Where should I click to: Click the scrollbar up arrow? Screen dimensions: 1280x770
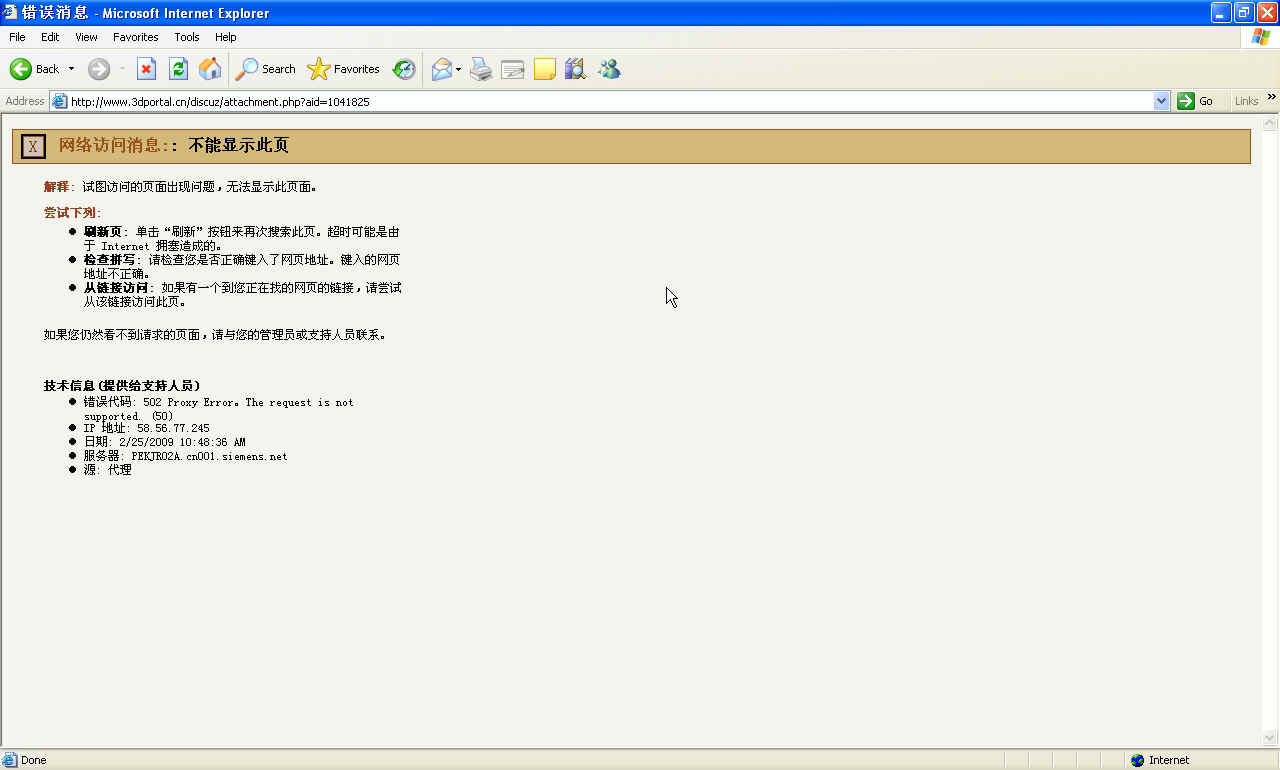click(1270, 123)
